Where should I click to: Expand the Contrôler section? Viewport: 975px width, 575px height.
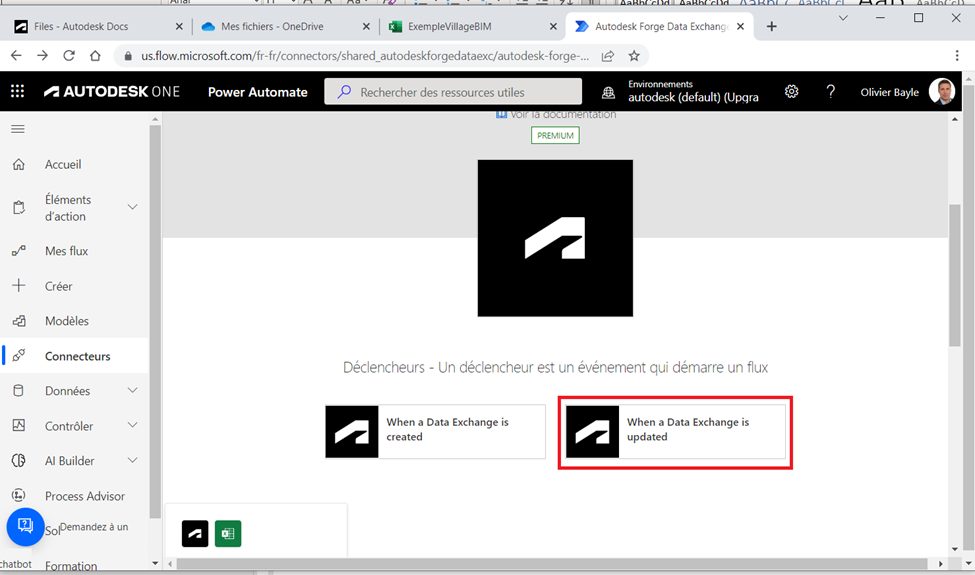pyautogui.click(x=132, y=425)
